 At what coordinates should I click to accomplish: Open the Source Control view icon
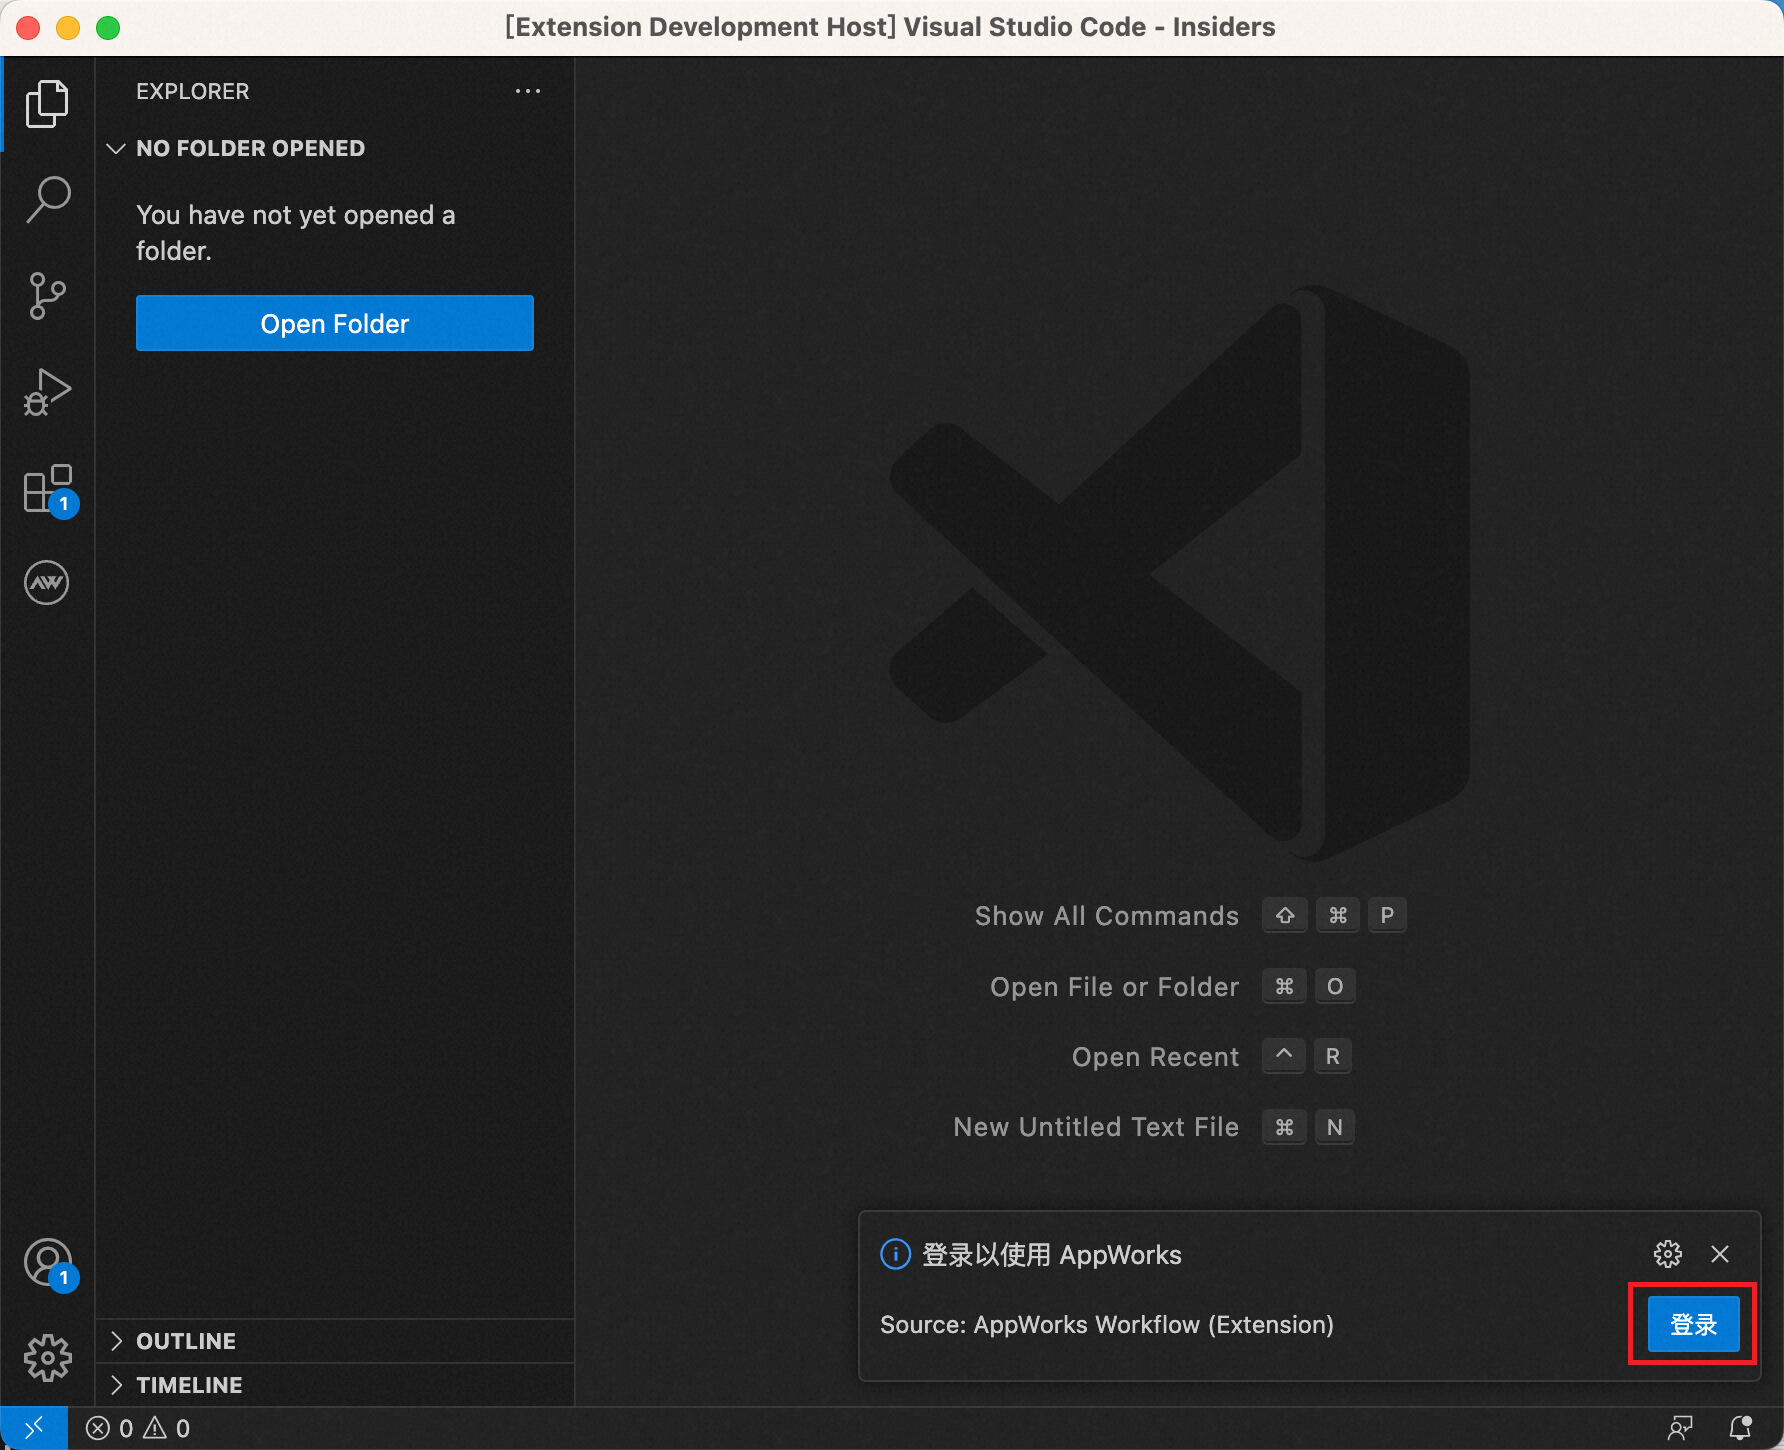47,296
